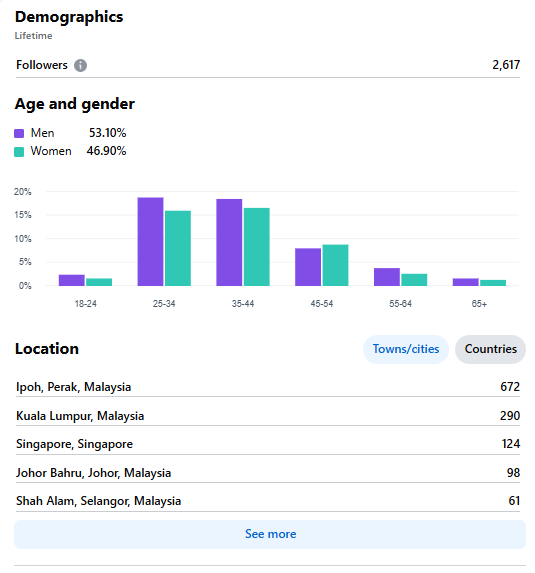The width and height of the screenshot is (535, 573).
Task: Switch to the Countries tab
Action: [x=490, y=349]
